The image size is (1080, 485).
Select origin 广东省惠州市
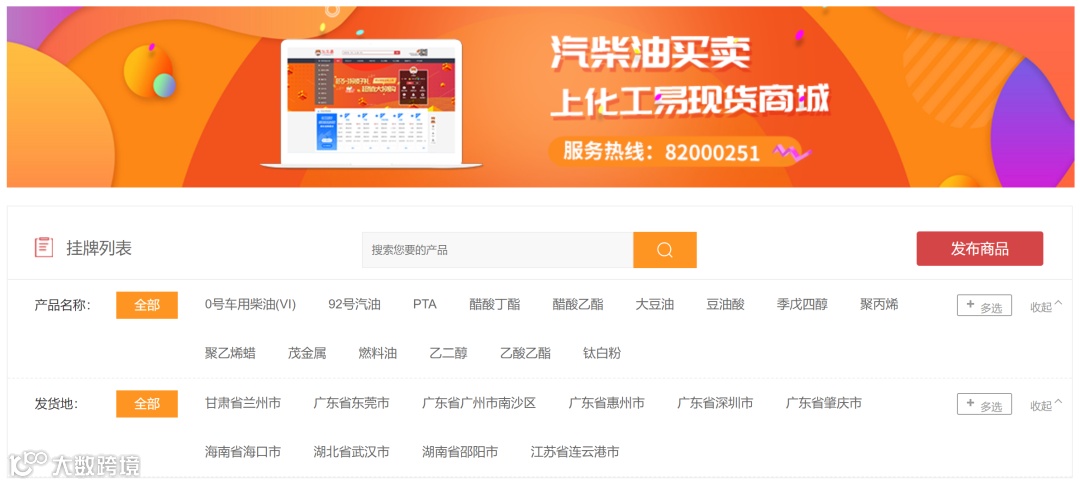[606, 403]
